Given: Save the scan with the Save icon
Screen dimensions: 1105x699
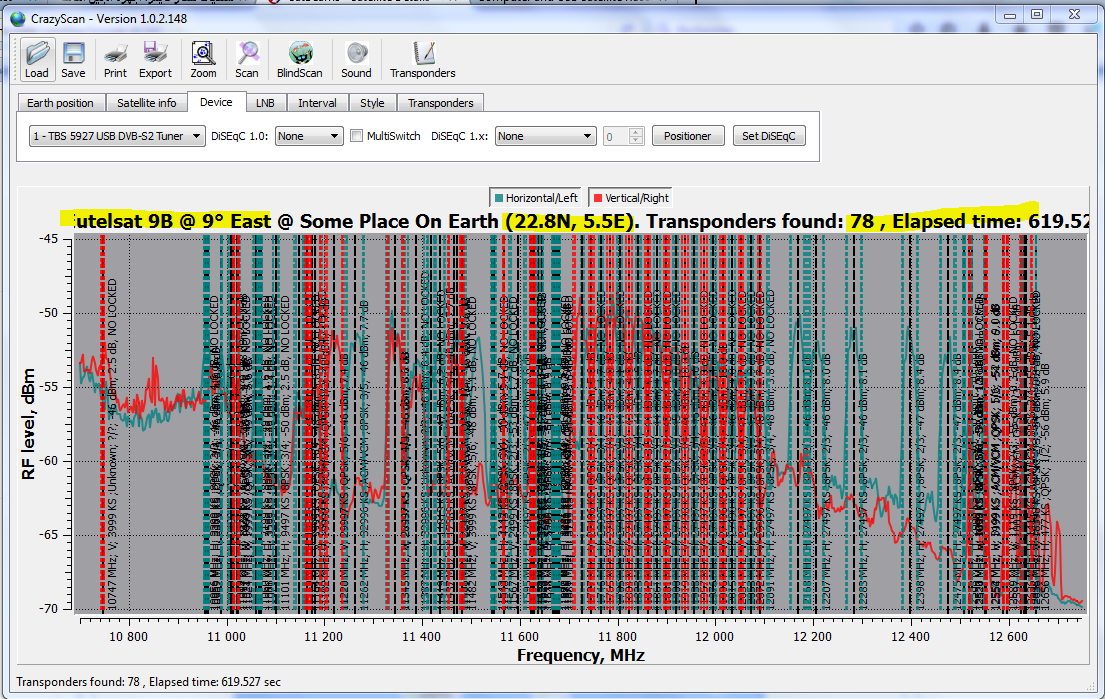Looking at the screenshot, I should tap(73, 59).
